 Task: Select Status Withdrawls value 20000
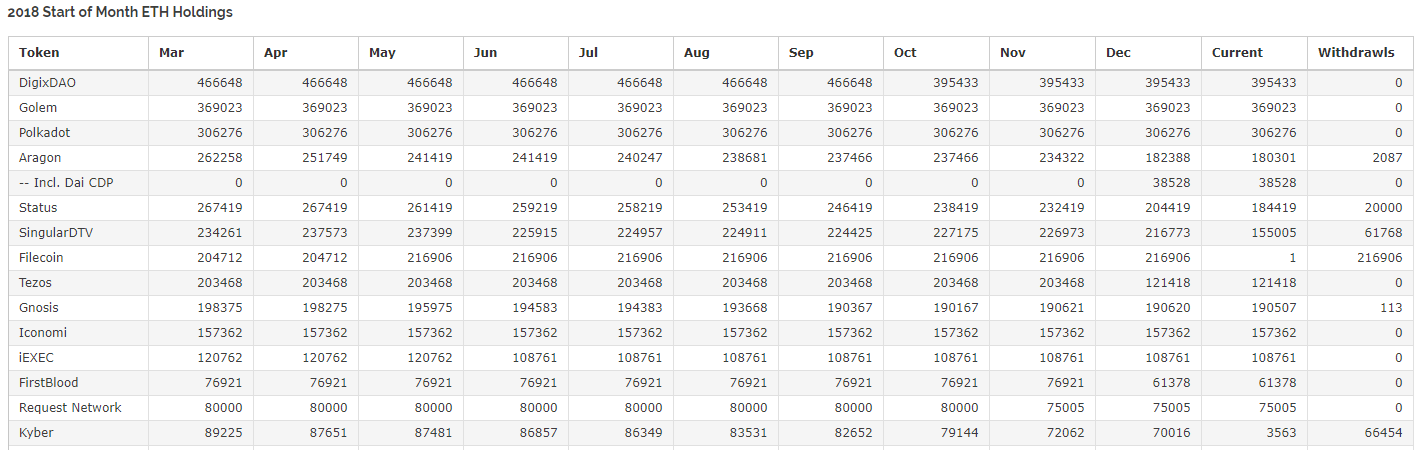coord(1380,208)
